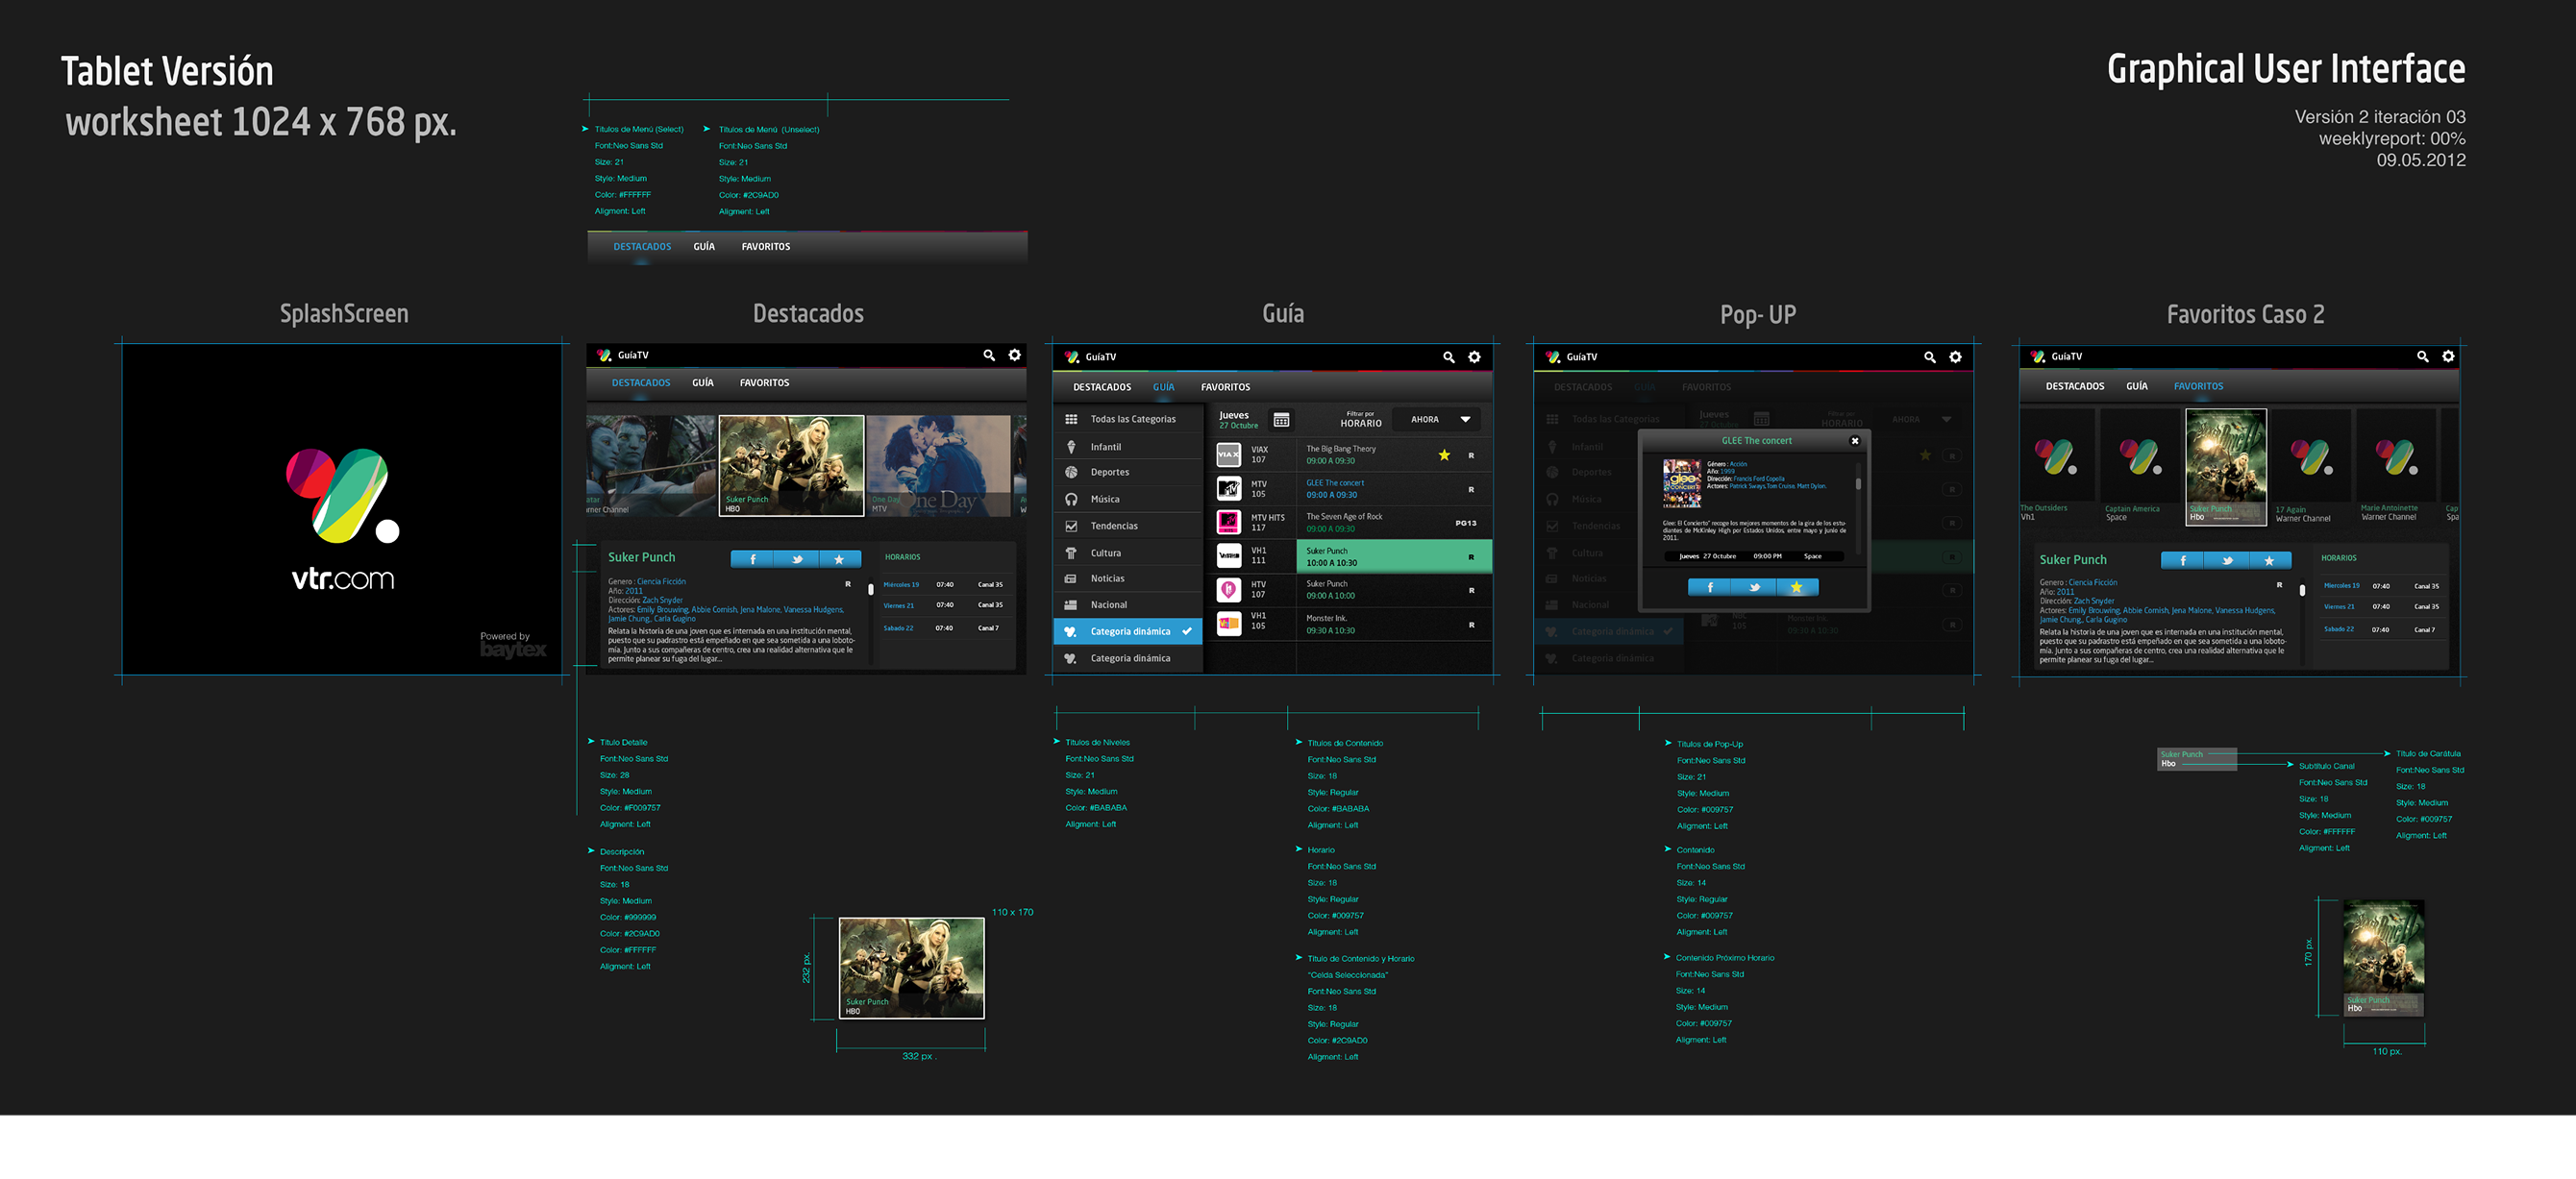Select the Música headphones category in Guía
This screenshot has height=1179, width=2576.
[x=1104, y=499]
